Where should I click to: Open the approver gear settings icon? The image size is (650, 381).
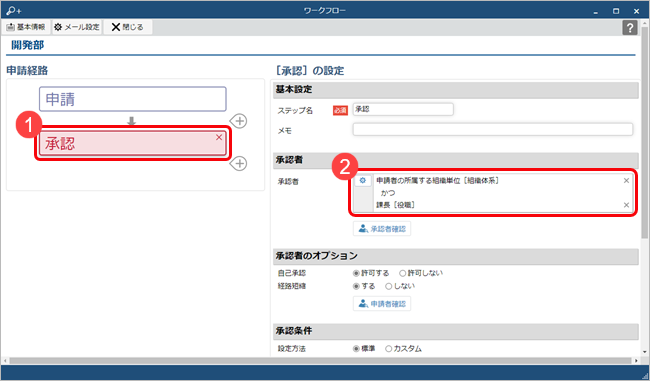point(363,180)
